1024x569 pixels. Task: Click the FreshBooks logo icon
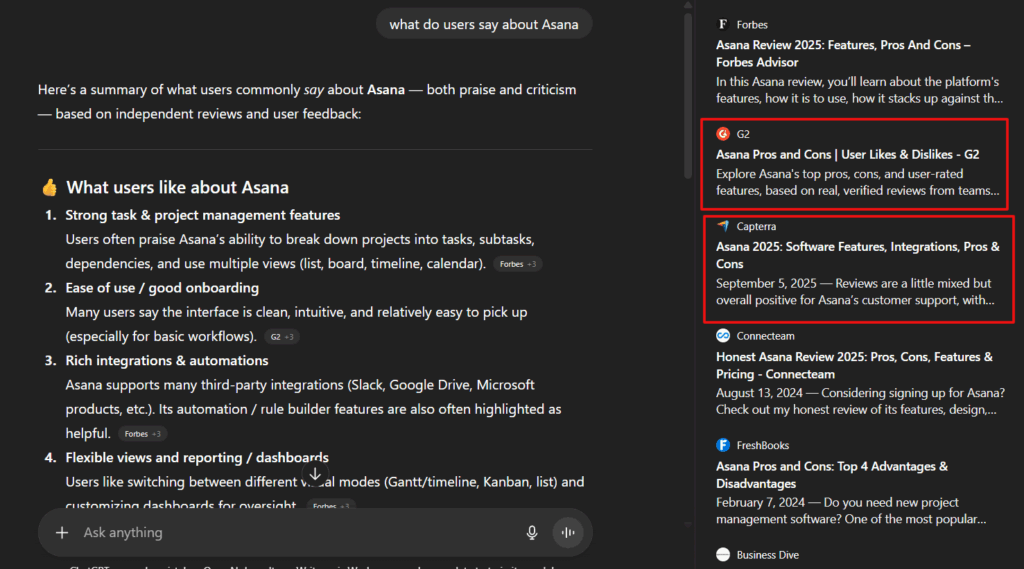tap(723, 445)
